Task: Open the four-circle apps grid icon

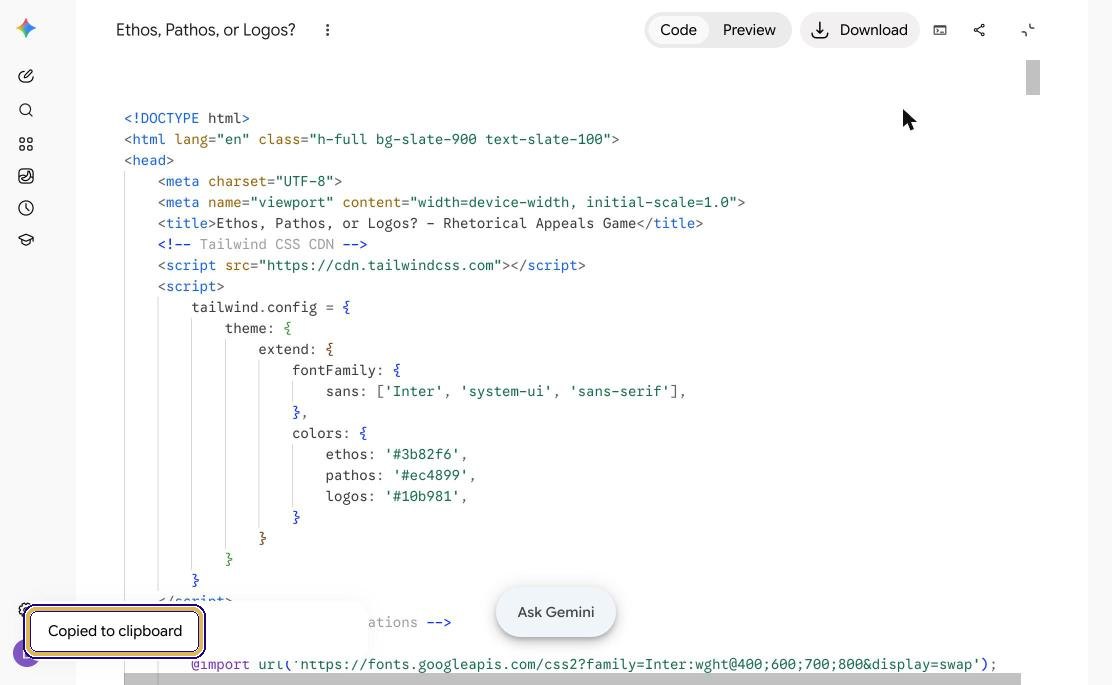Action: (x=26, y=144)
